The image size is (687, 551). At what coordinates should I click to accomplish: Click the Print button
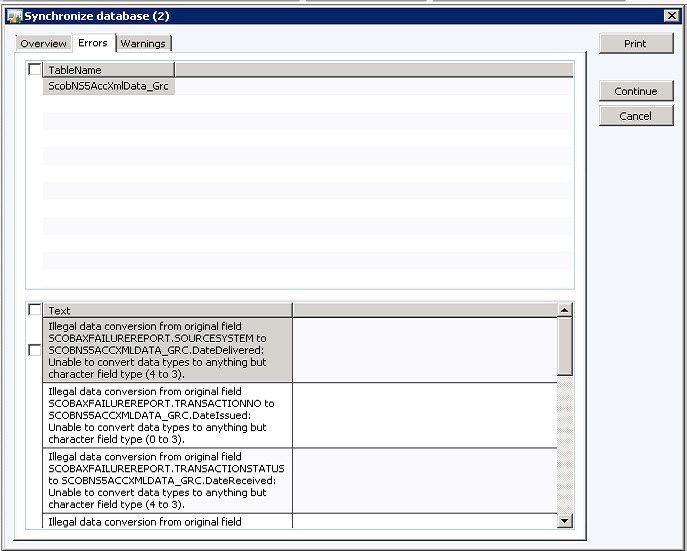(636, 43)
